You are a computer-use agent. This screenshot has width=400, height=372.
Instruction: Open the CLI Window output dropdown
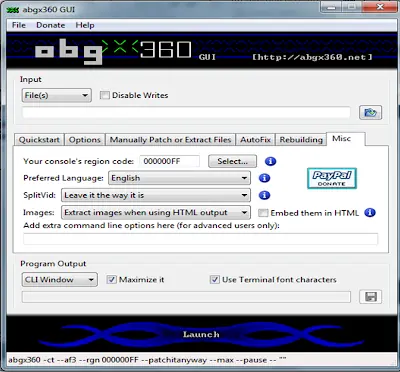[60, 279]
